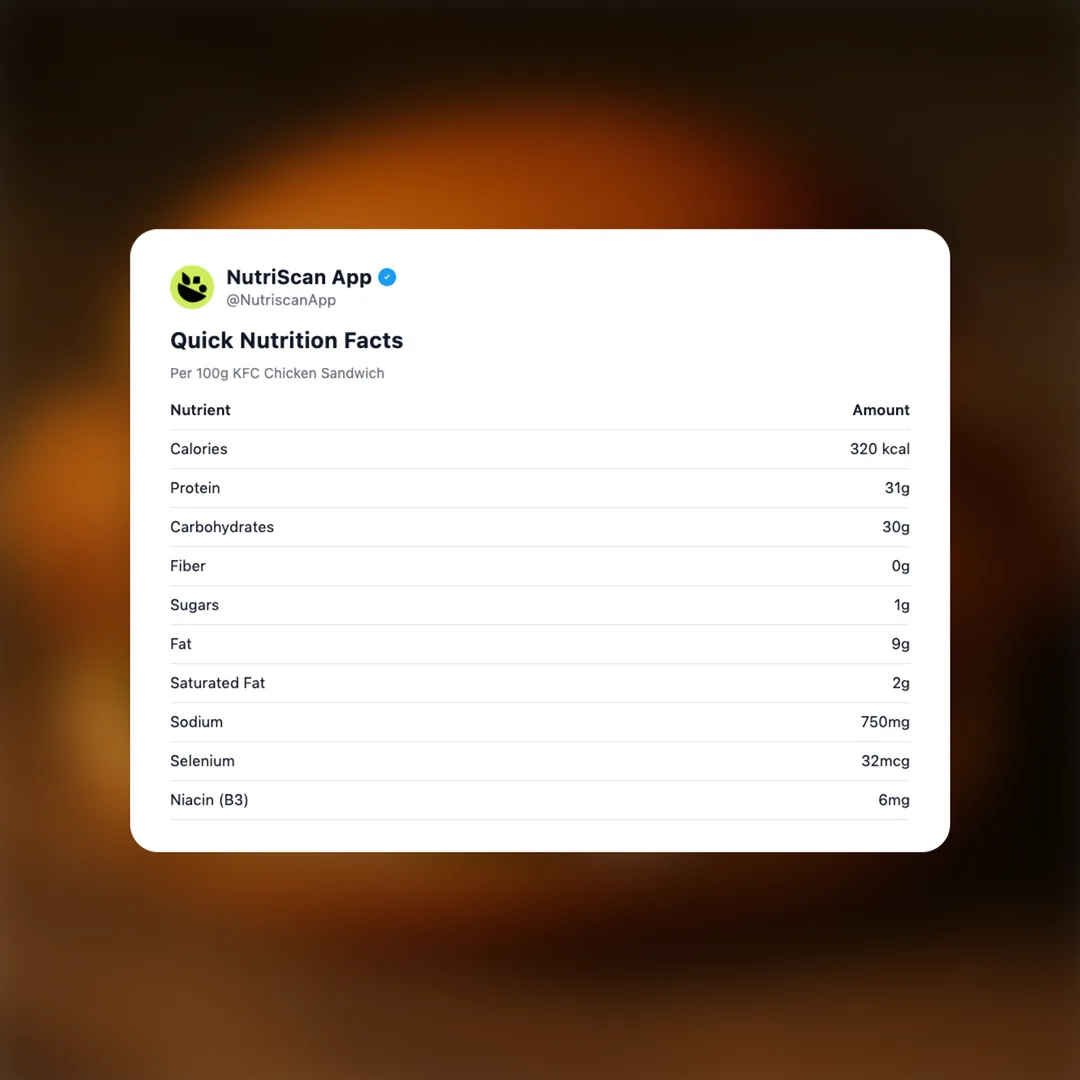Screen dimensions: 1080x1080
Task: Select the Selenium row label
Action: coord(202,761)
